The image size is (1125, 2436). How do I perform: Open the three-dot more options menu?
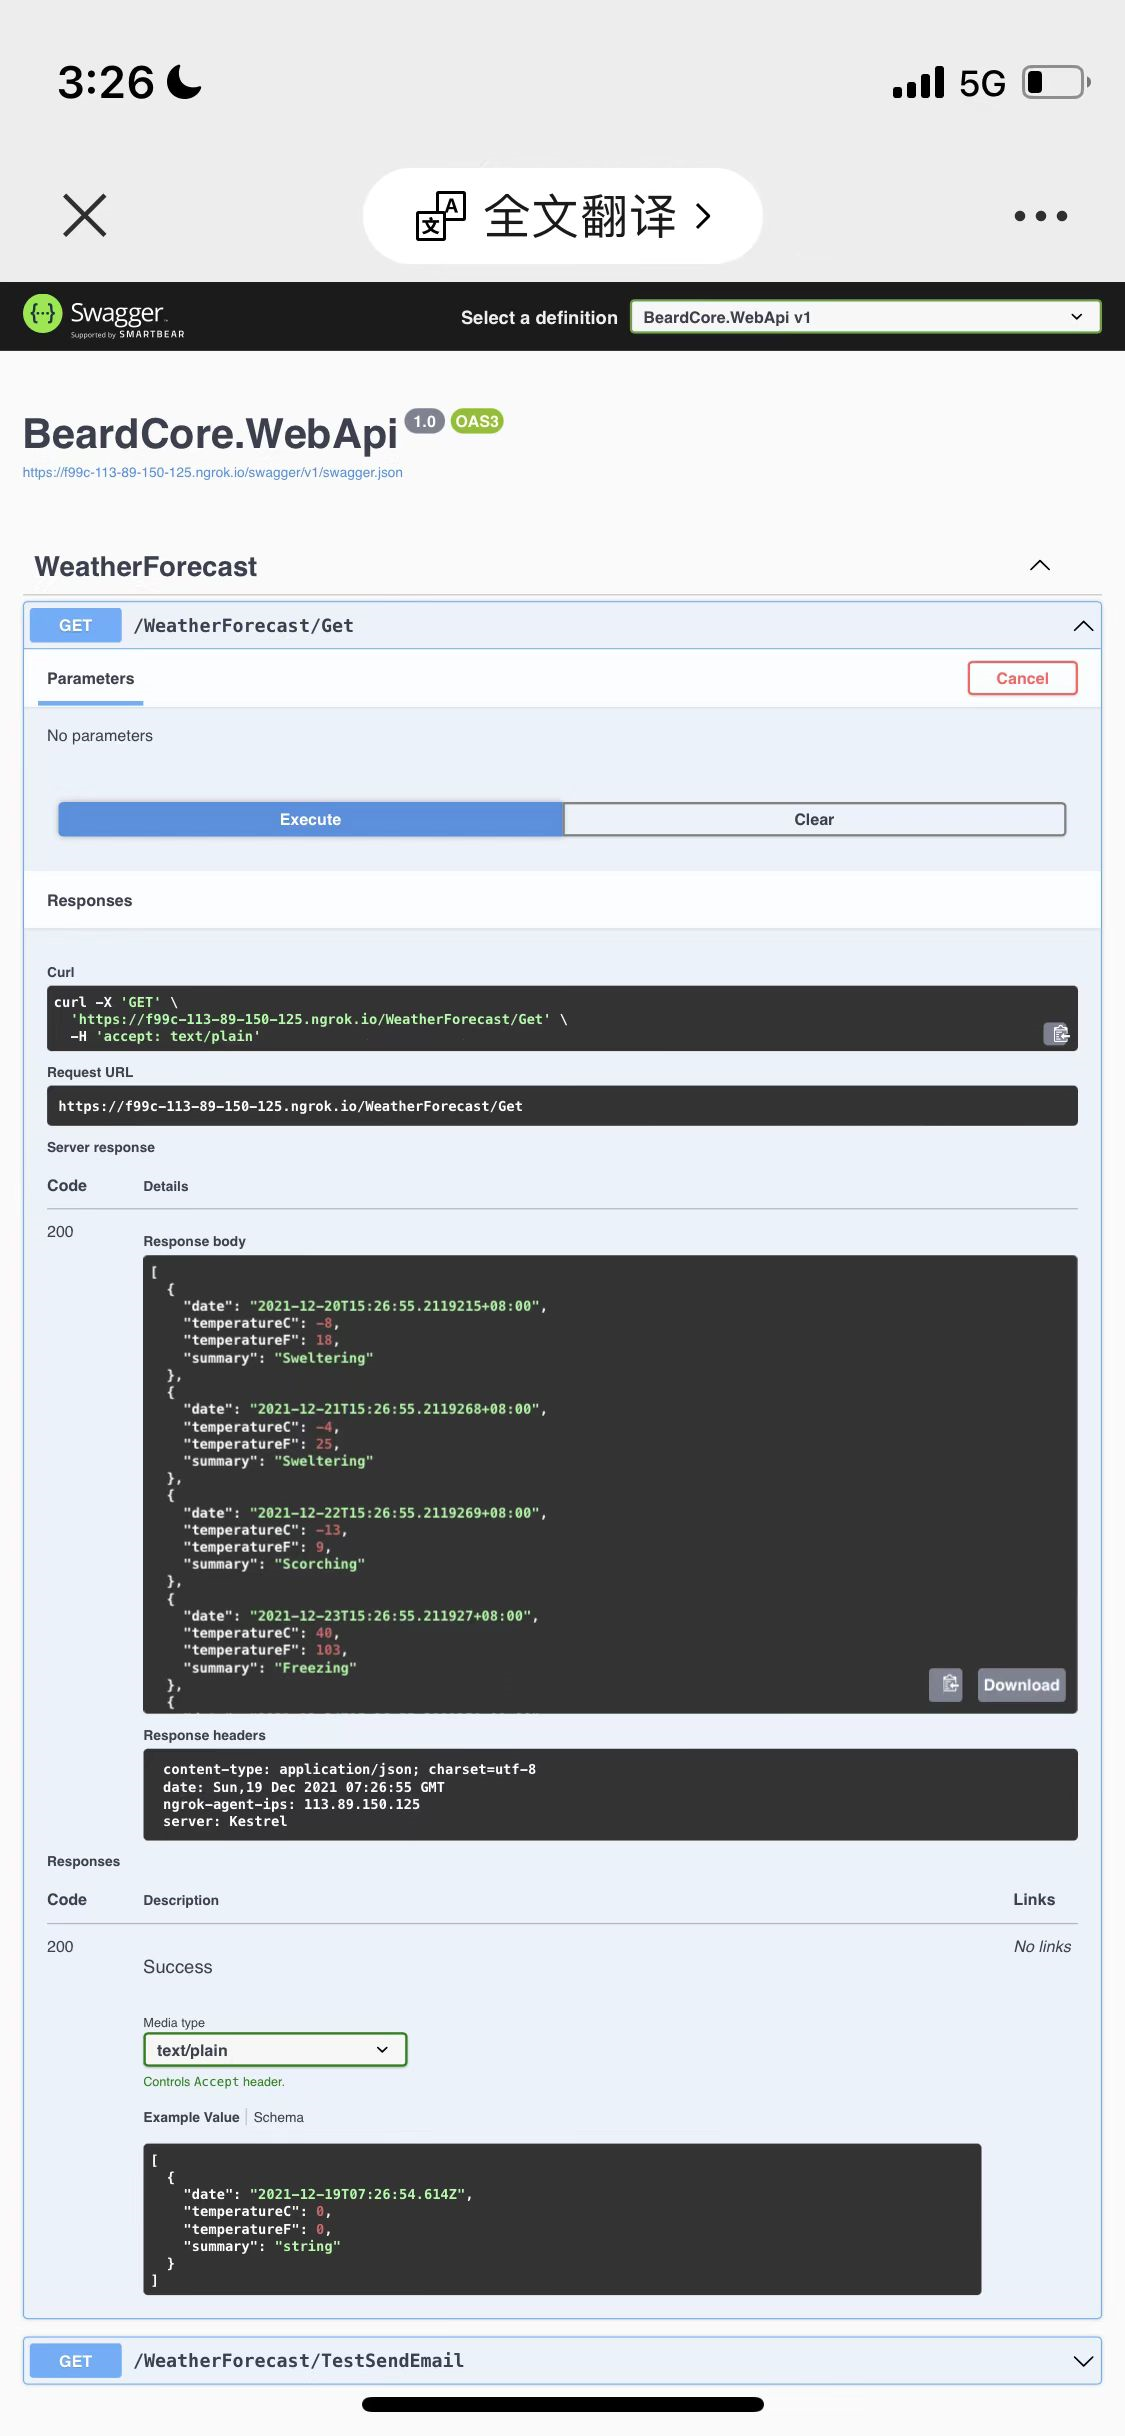coord(1040,216)
